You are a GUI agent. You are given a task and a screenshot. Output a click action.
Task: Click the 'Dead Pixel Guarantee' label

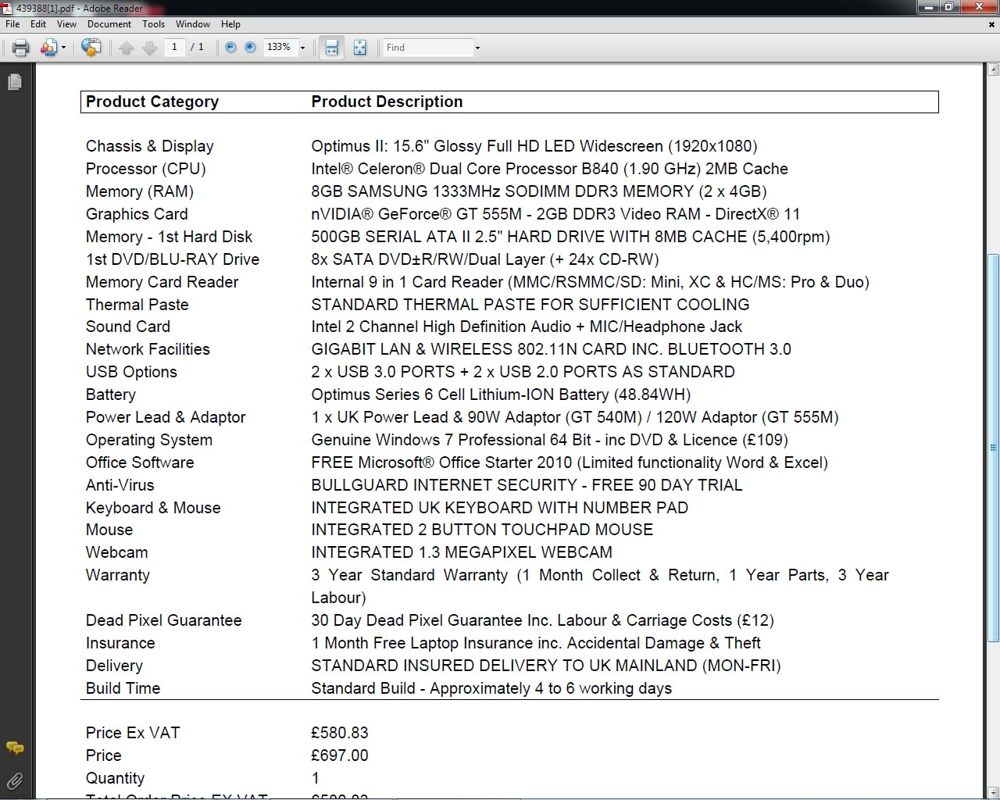tap(164, 621)
